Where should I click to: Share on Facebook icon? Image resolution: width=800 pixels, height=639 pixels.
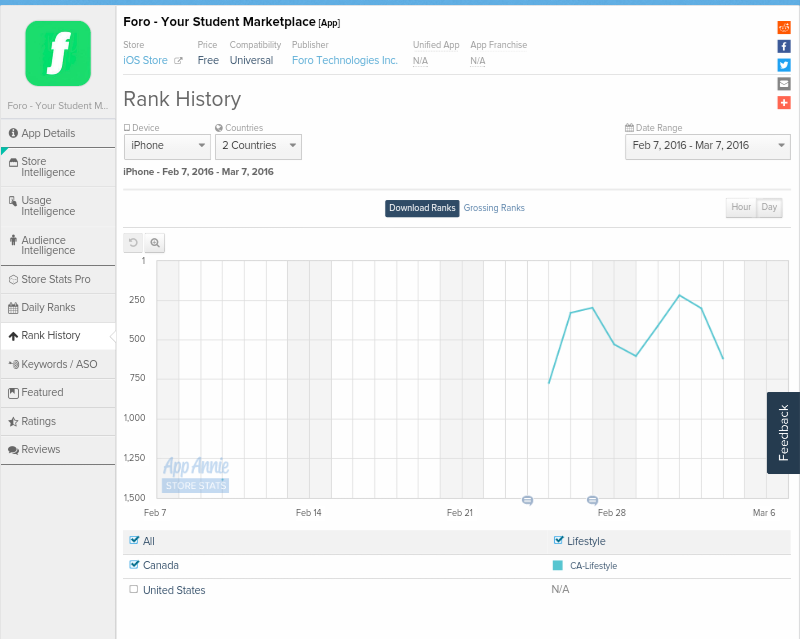(784, 46)
